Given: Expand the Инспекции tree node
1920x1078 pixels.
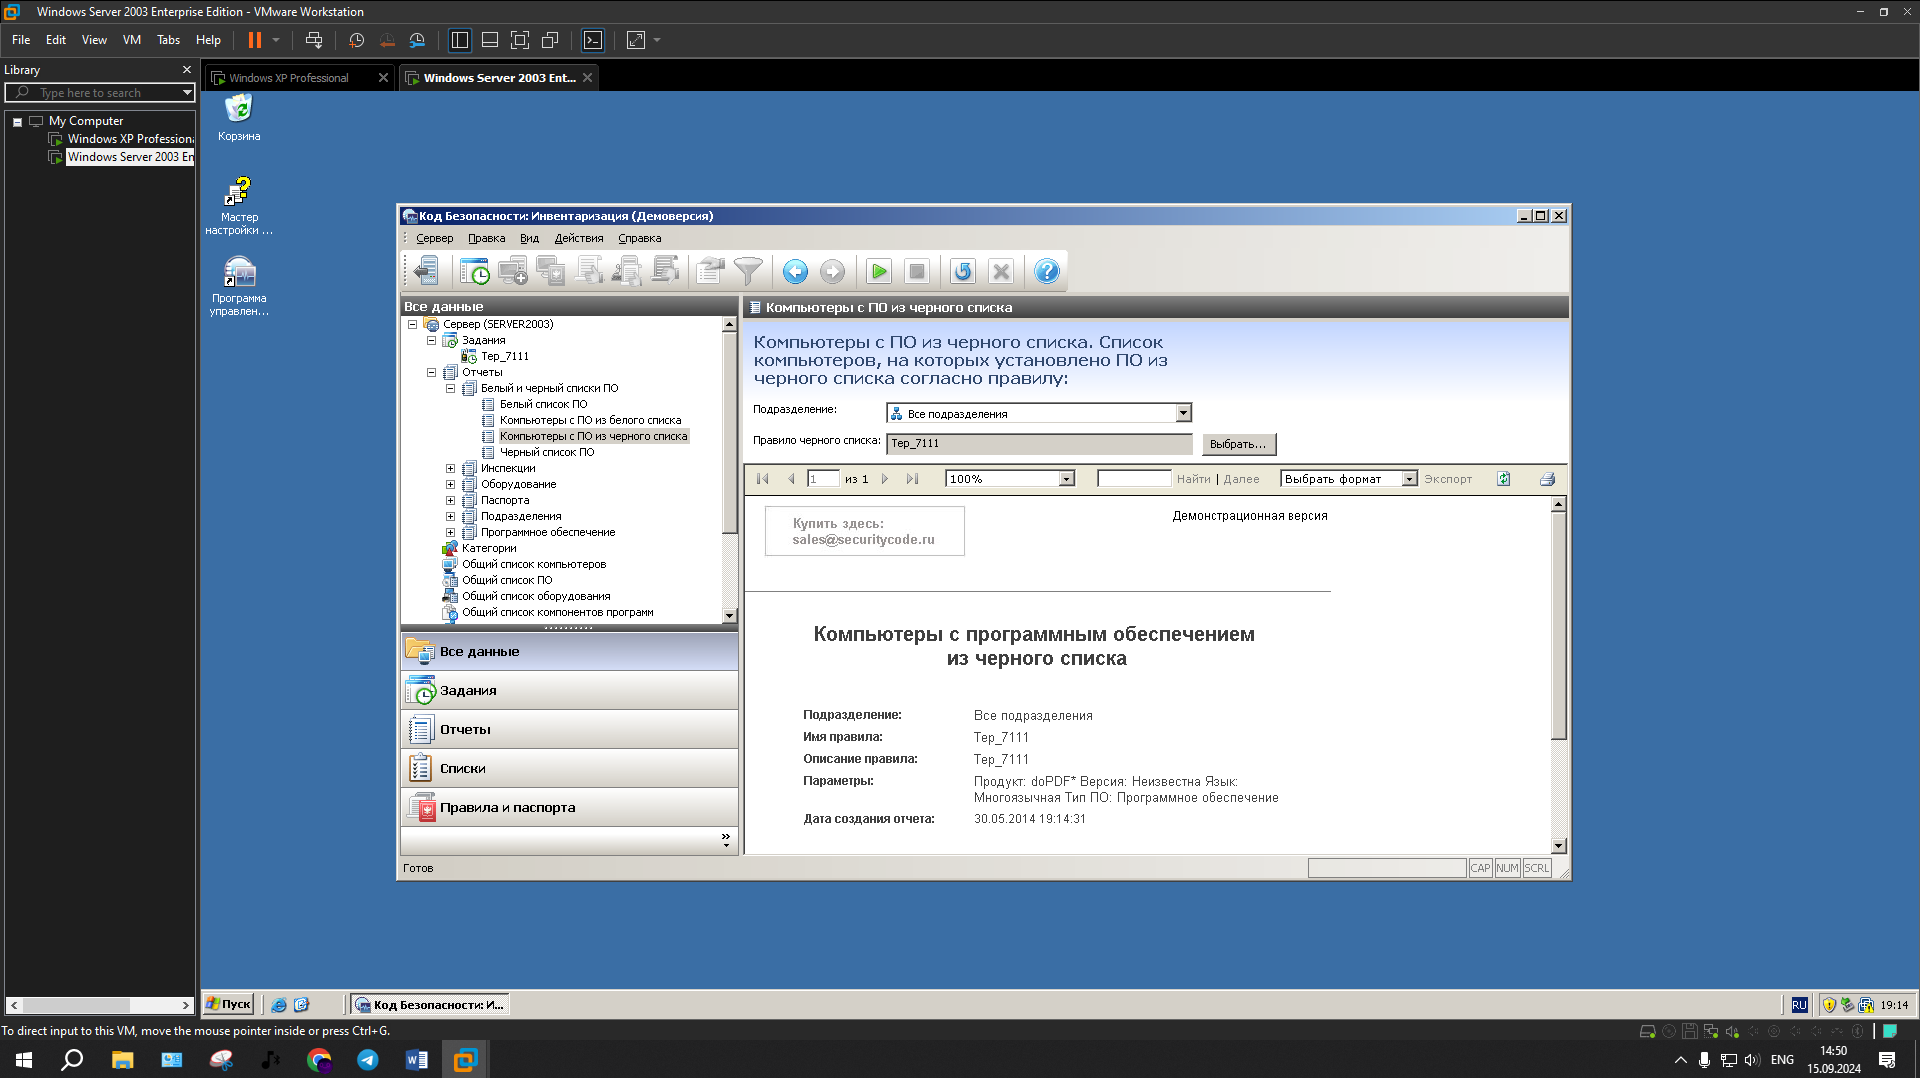Looking at the screenshot, I should pos(450,468).
